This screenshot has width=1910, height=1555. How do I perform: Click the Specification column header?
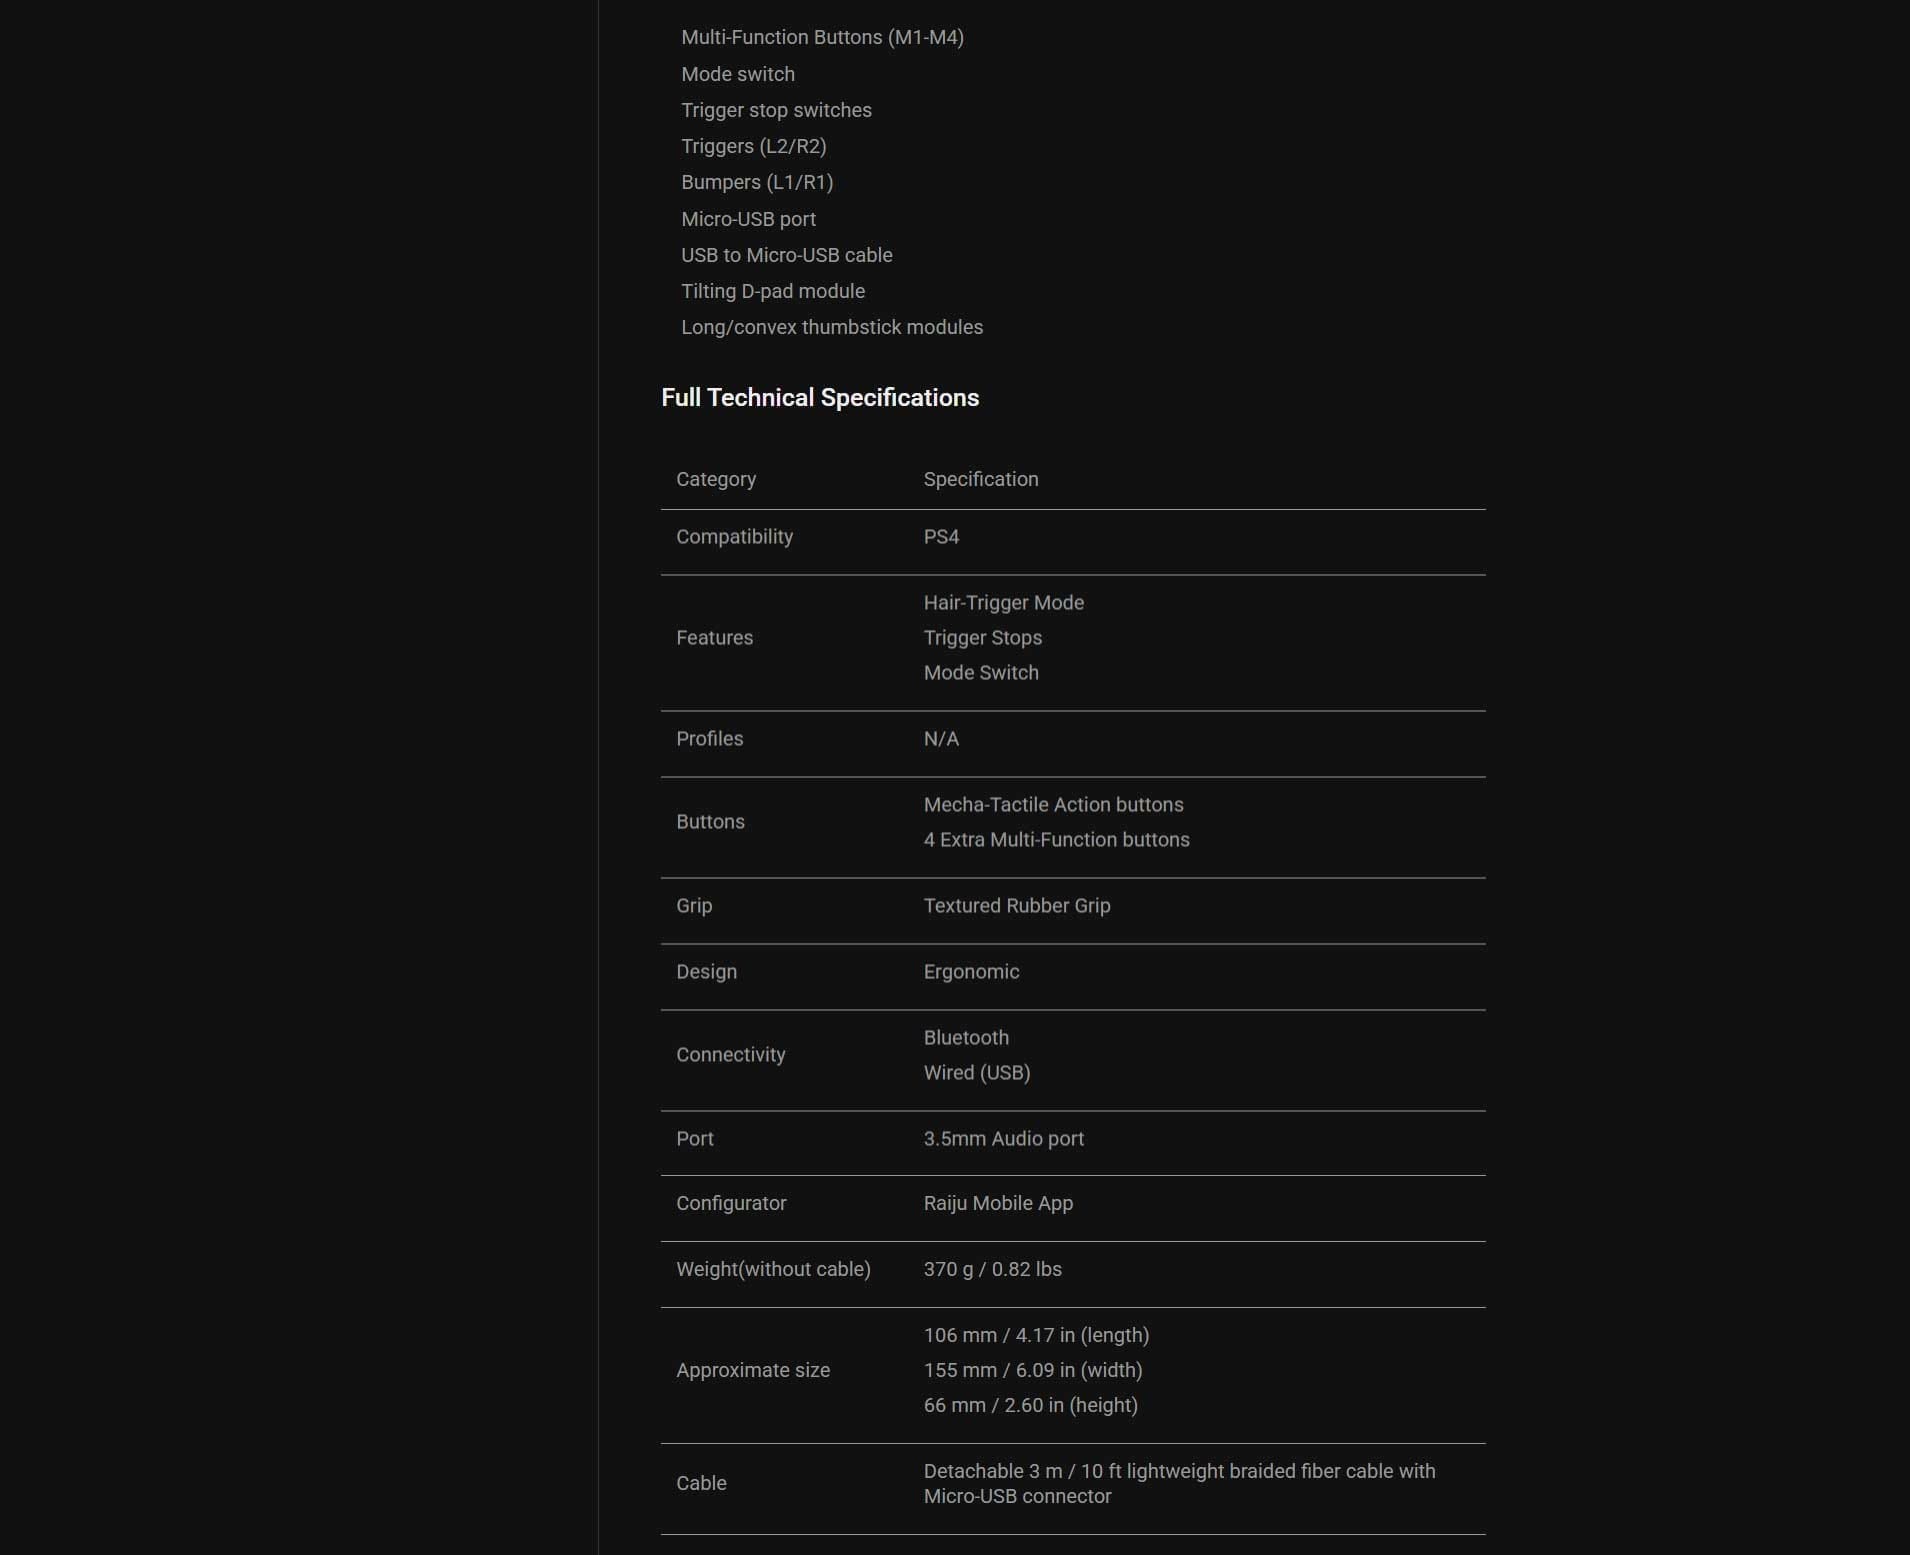click(x=980, y=479)
